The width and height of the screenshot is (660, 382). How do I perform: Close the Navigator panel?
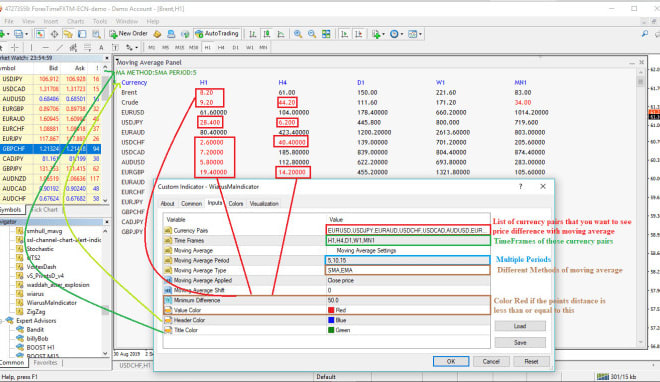pyautogui.click(x=106, y=222)
